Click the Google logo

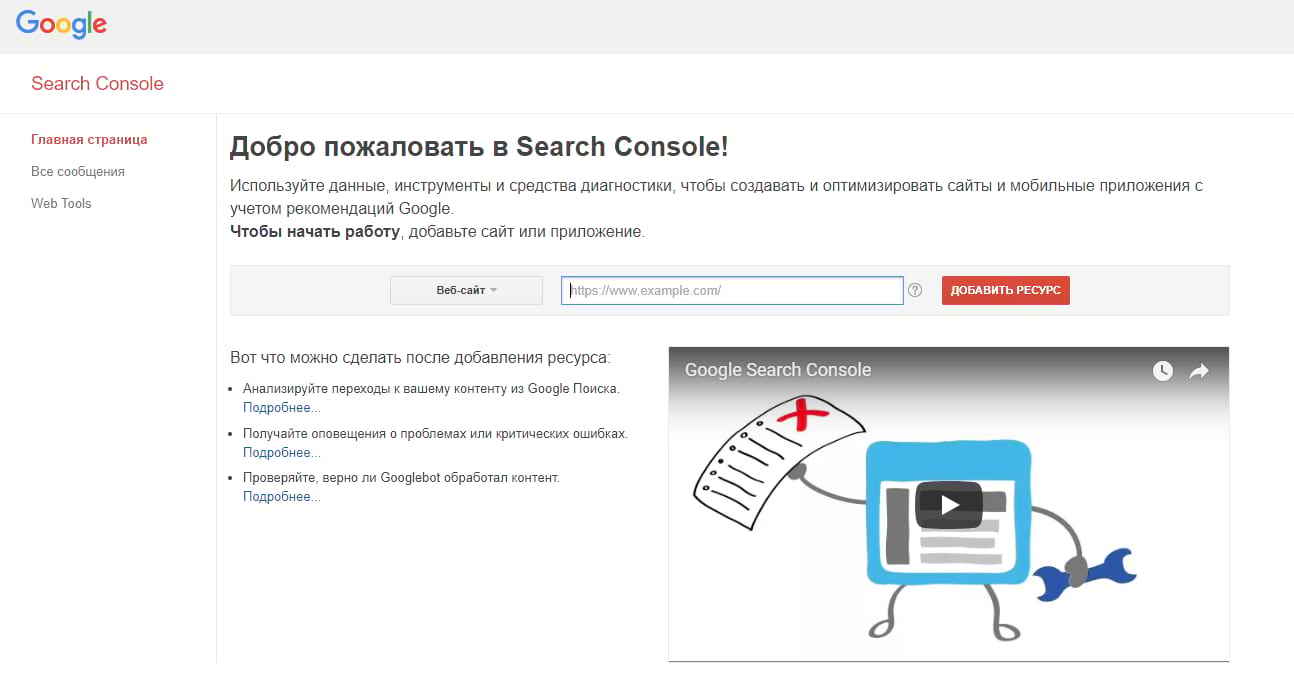61,24
